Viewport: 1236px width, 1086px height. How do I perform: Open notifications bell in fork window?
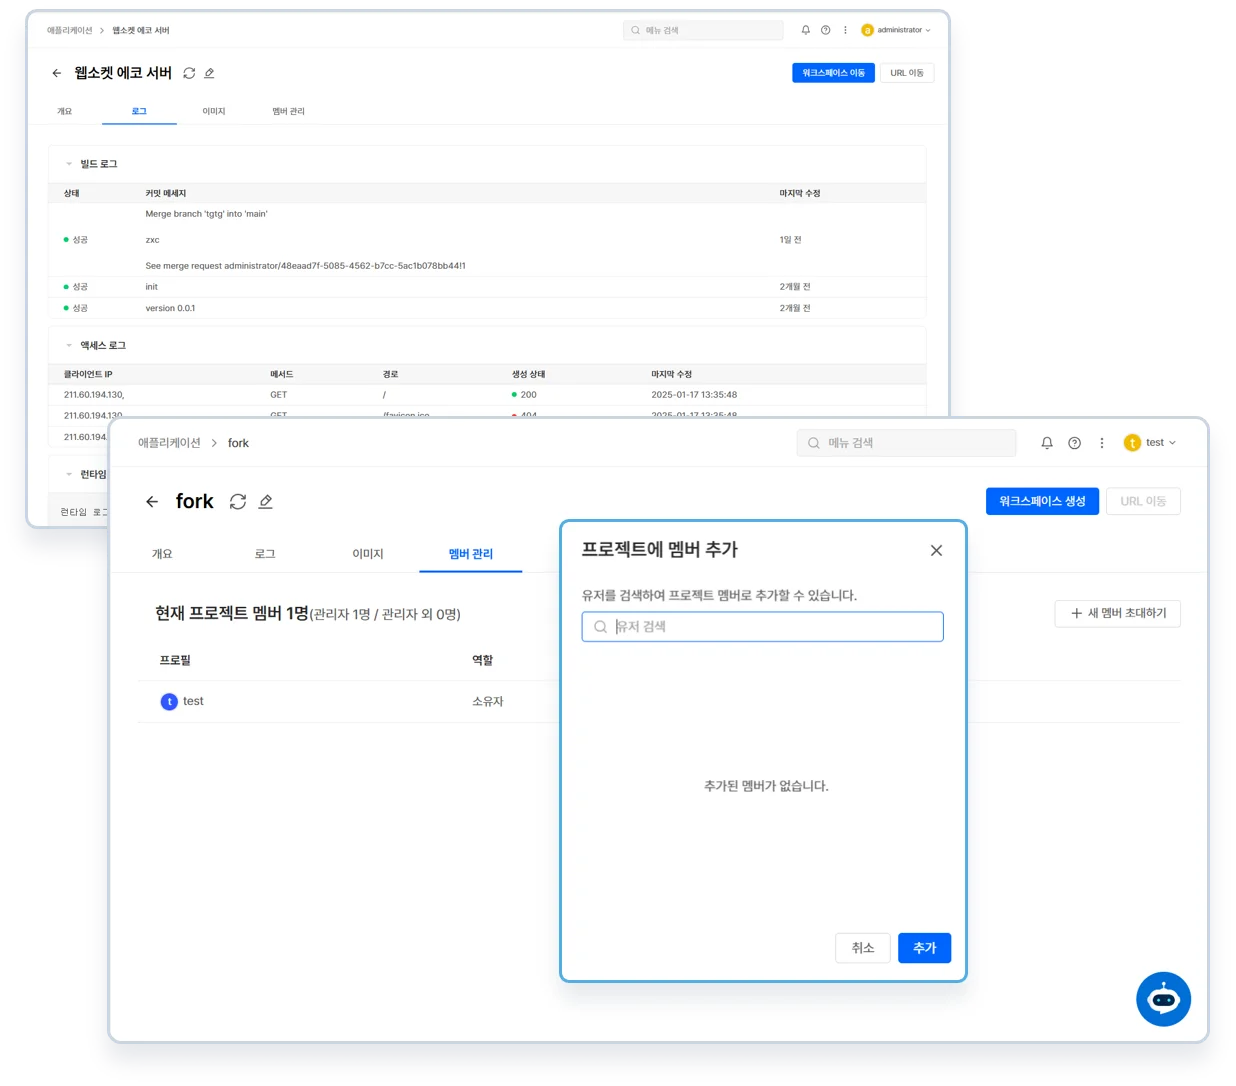pyautogui.click(x=1047, y=443)
